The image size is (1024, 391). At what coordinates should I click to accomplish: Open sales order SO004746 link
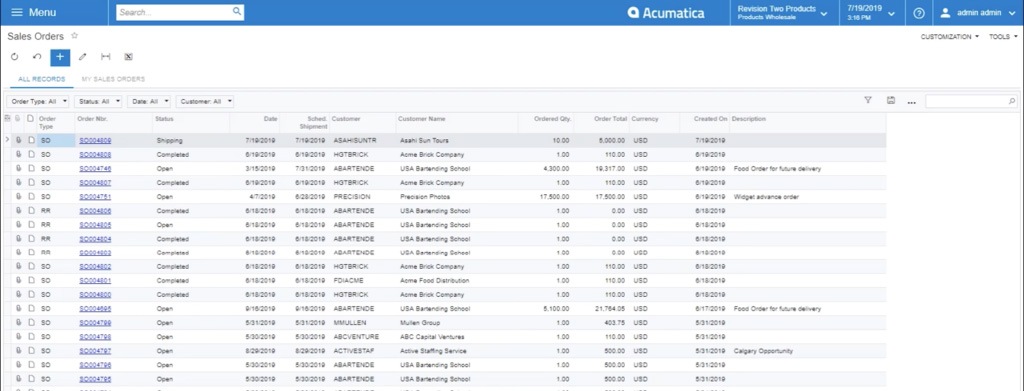click(95, 168)
